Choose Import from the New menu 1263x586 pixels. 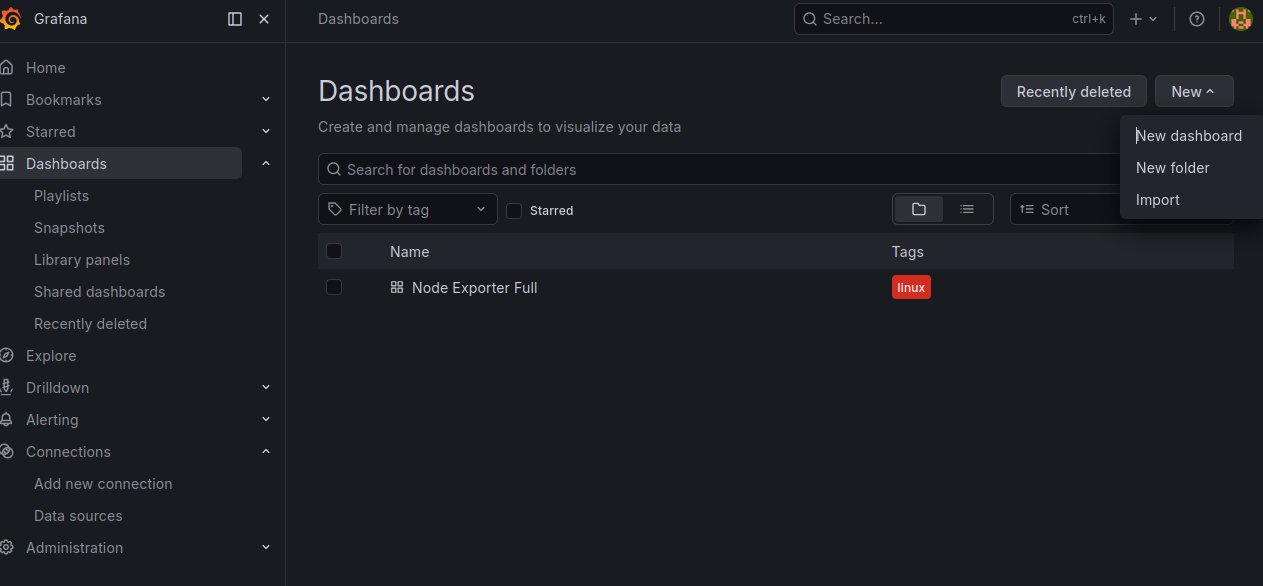1189,200
